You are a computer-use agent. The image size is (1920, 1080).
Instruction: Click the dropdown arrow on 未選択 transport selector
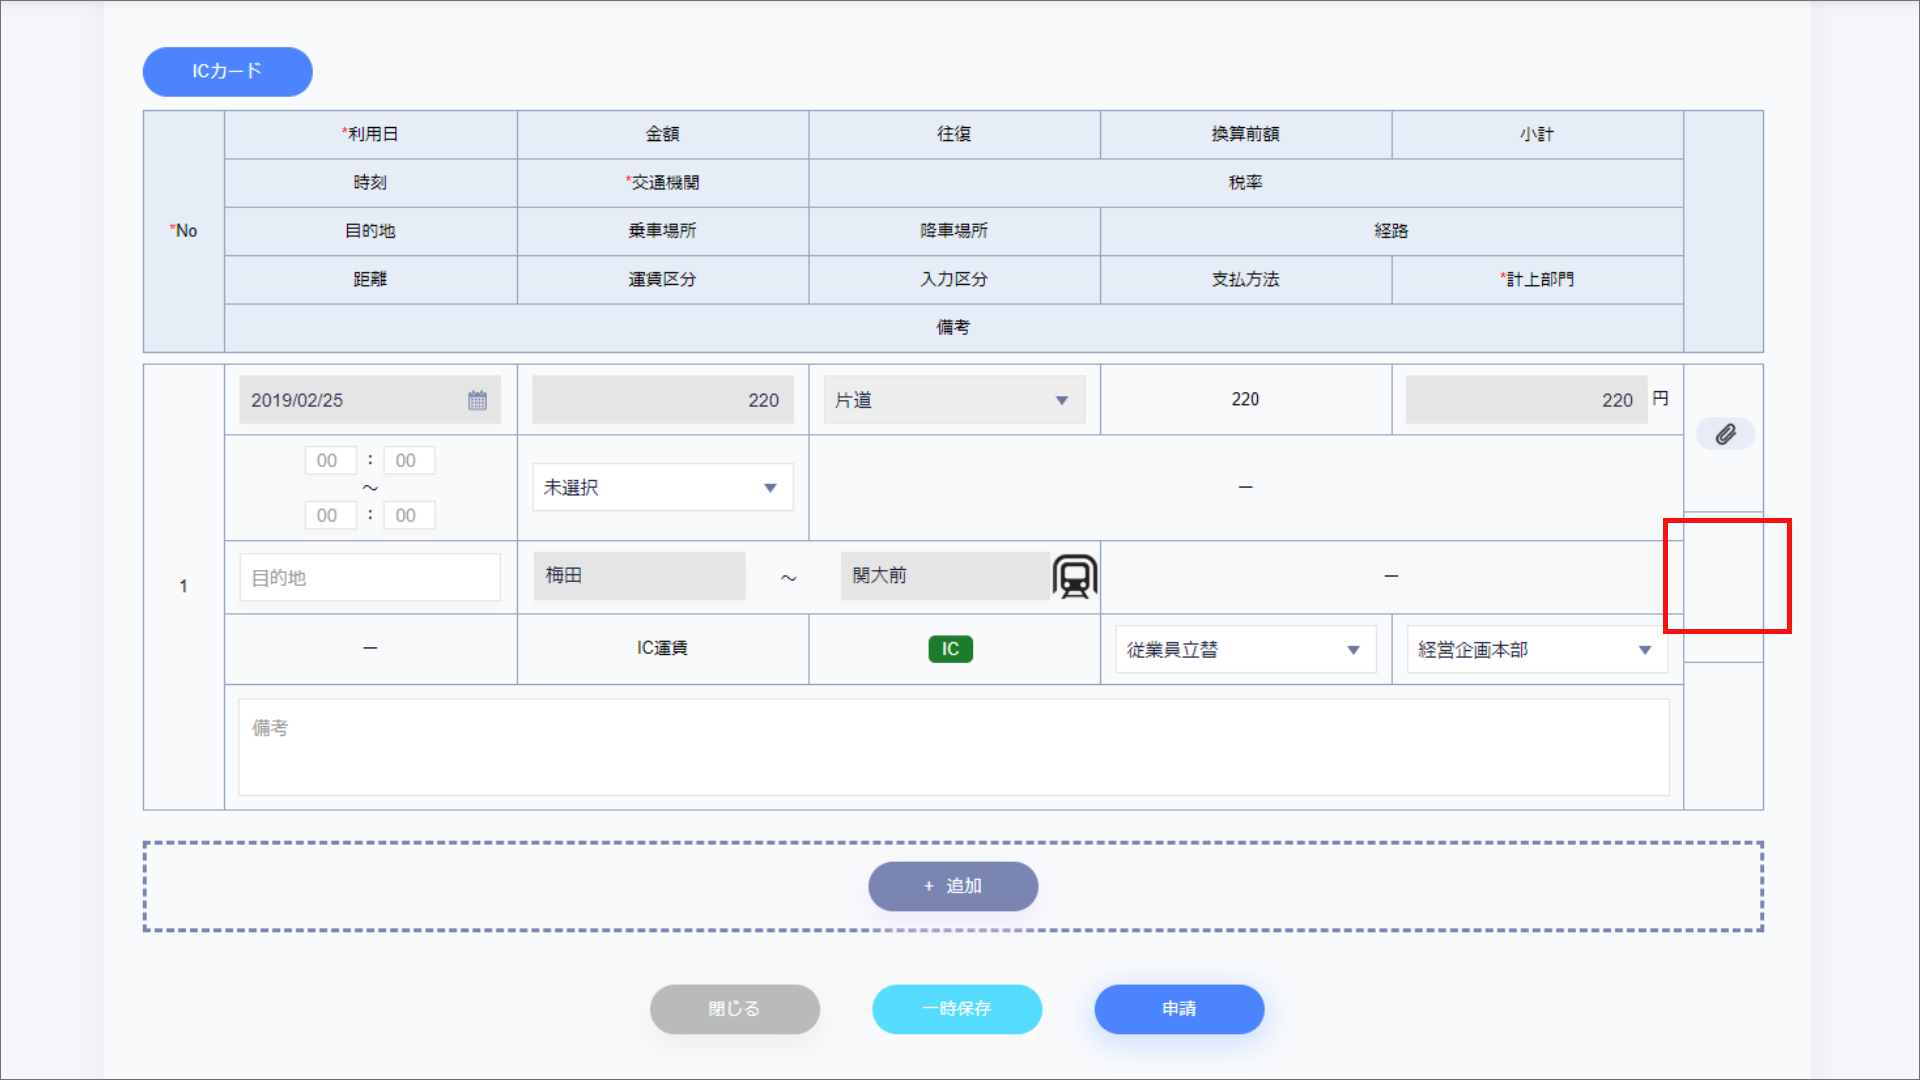click(x=769, y=487)
